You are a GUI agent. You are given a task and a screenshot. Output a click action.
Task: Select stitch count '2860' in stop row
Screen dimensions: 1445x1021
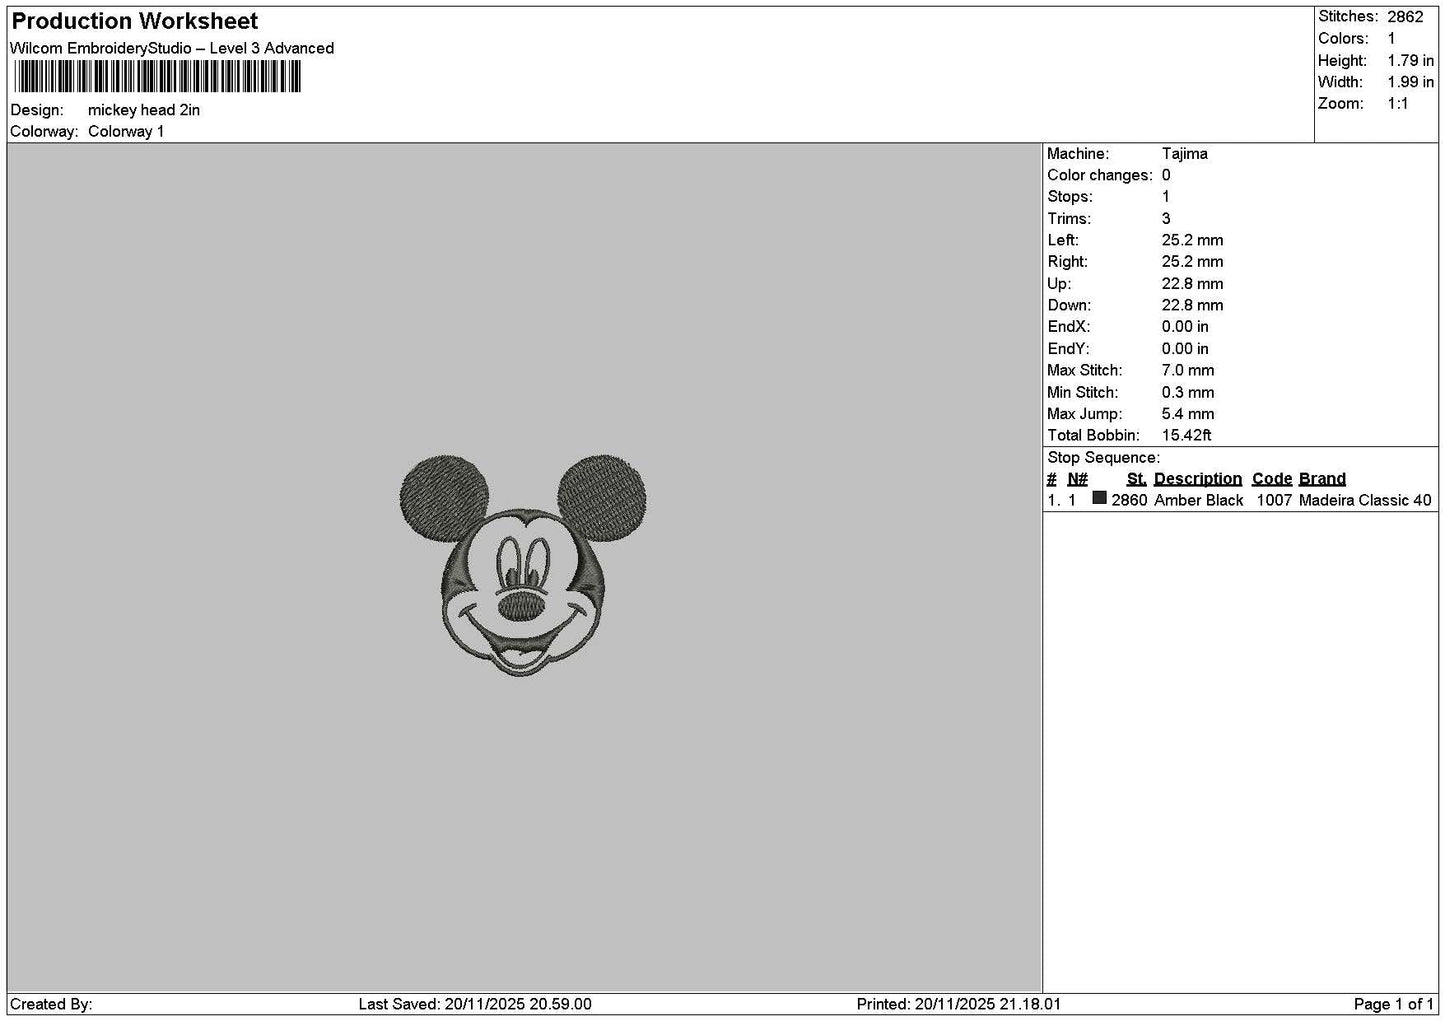point(1129,501)
